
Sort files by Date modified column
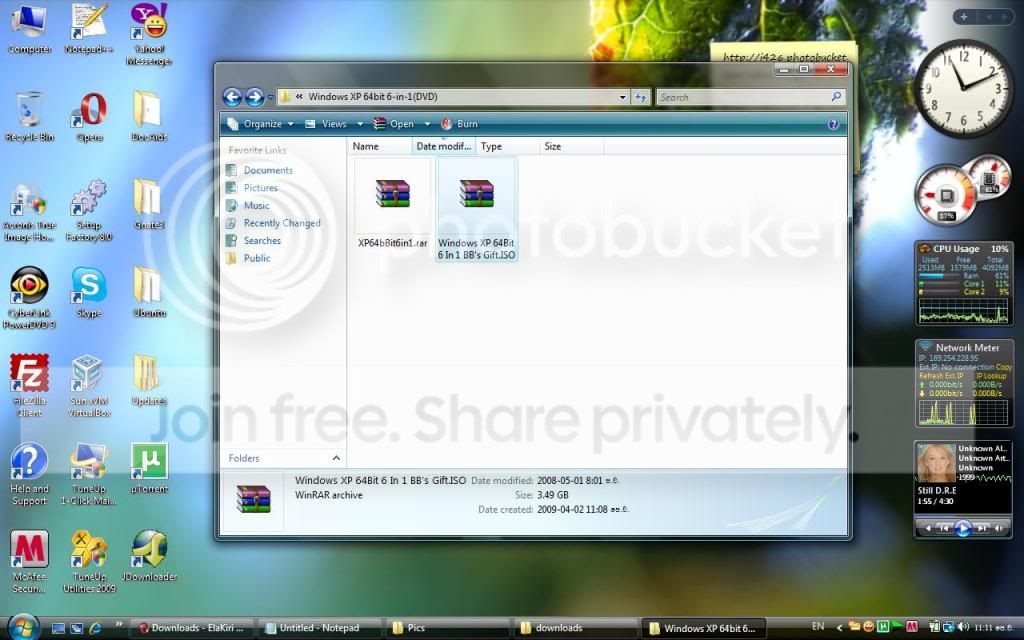point(444,146)
